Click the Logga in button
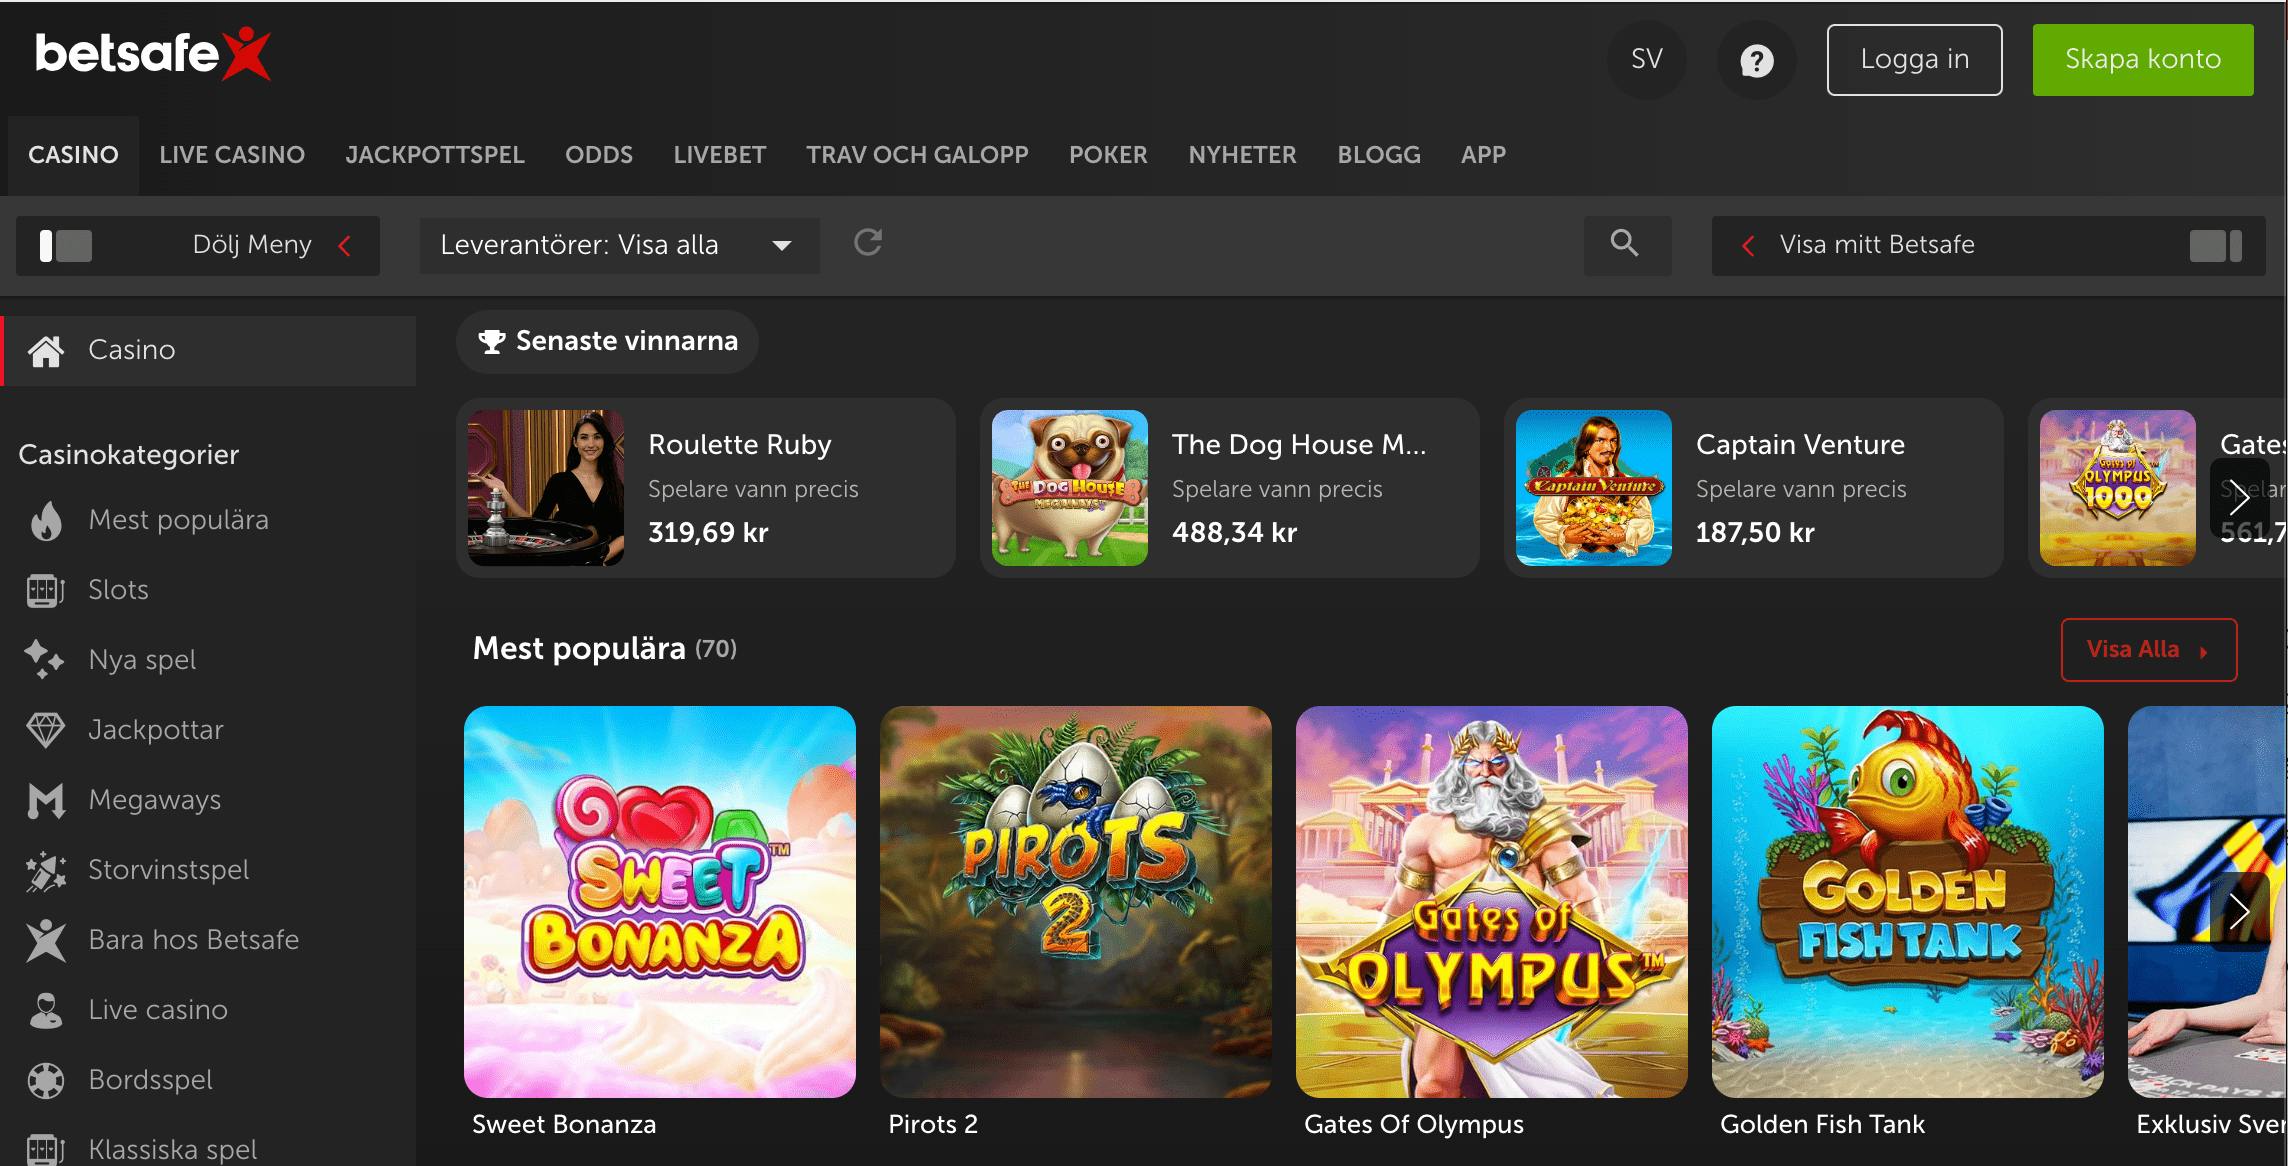This screenshot has width=2288, height=1166. (x=1914, y=60)
